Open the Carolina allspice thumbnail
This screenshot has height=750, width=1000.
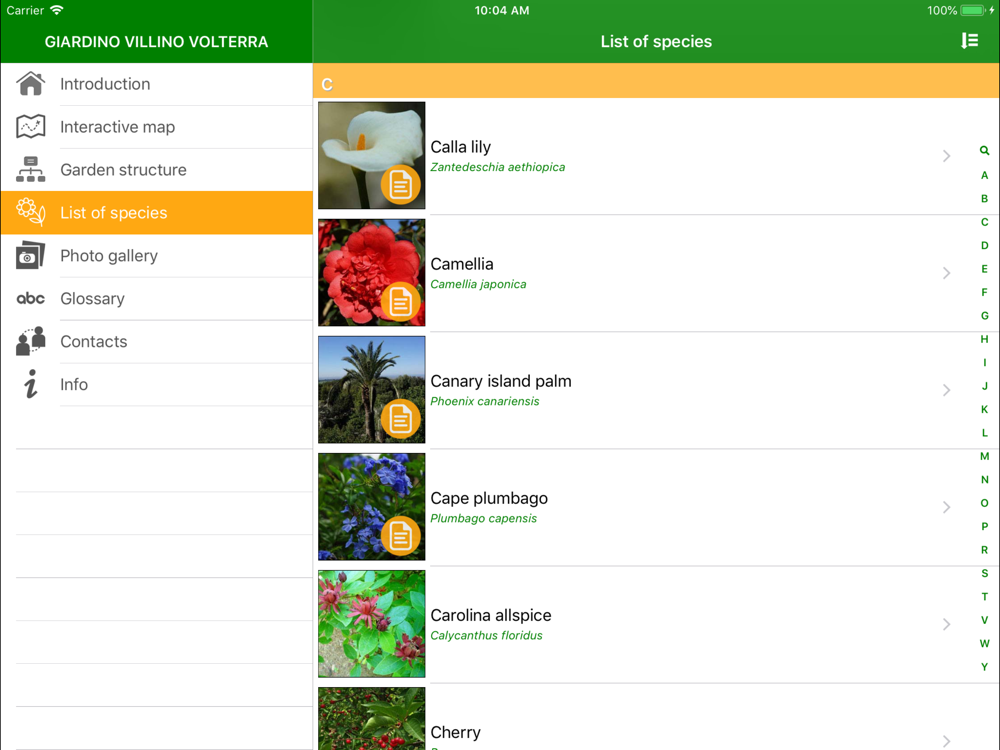coord(372,623)
